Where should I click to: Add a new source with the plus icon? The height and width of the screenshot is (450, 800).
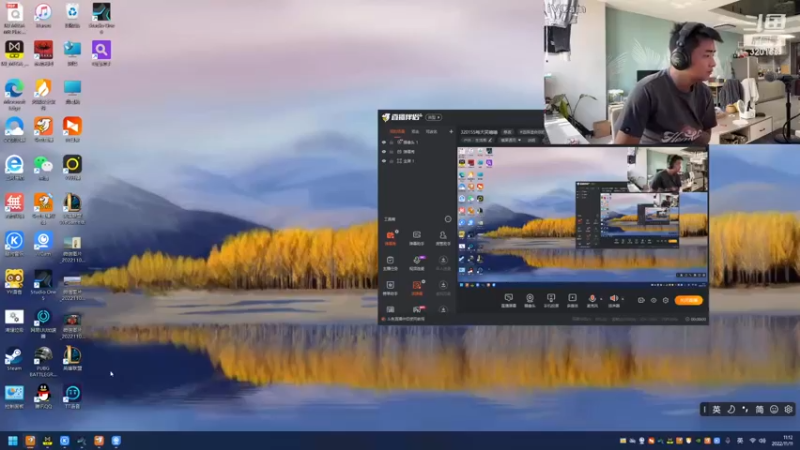tap(451, 132)
